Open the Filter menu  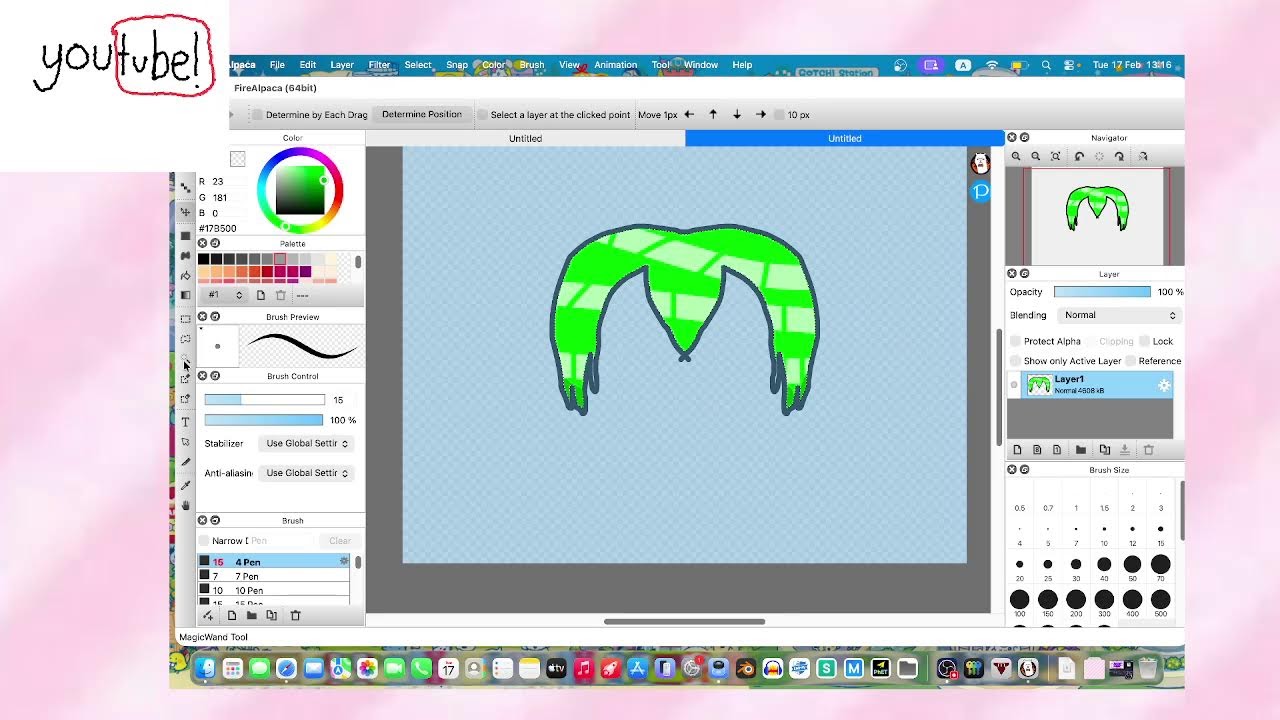pos(379,65)
